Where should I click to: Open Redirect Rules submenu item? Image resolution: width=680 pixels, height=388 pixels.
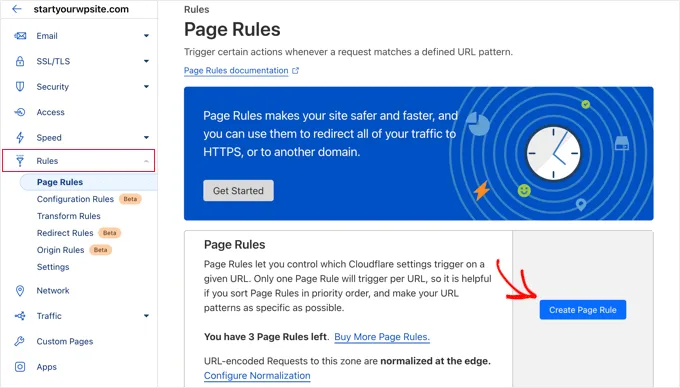[65, 233]
